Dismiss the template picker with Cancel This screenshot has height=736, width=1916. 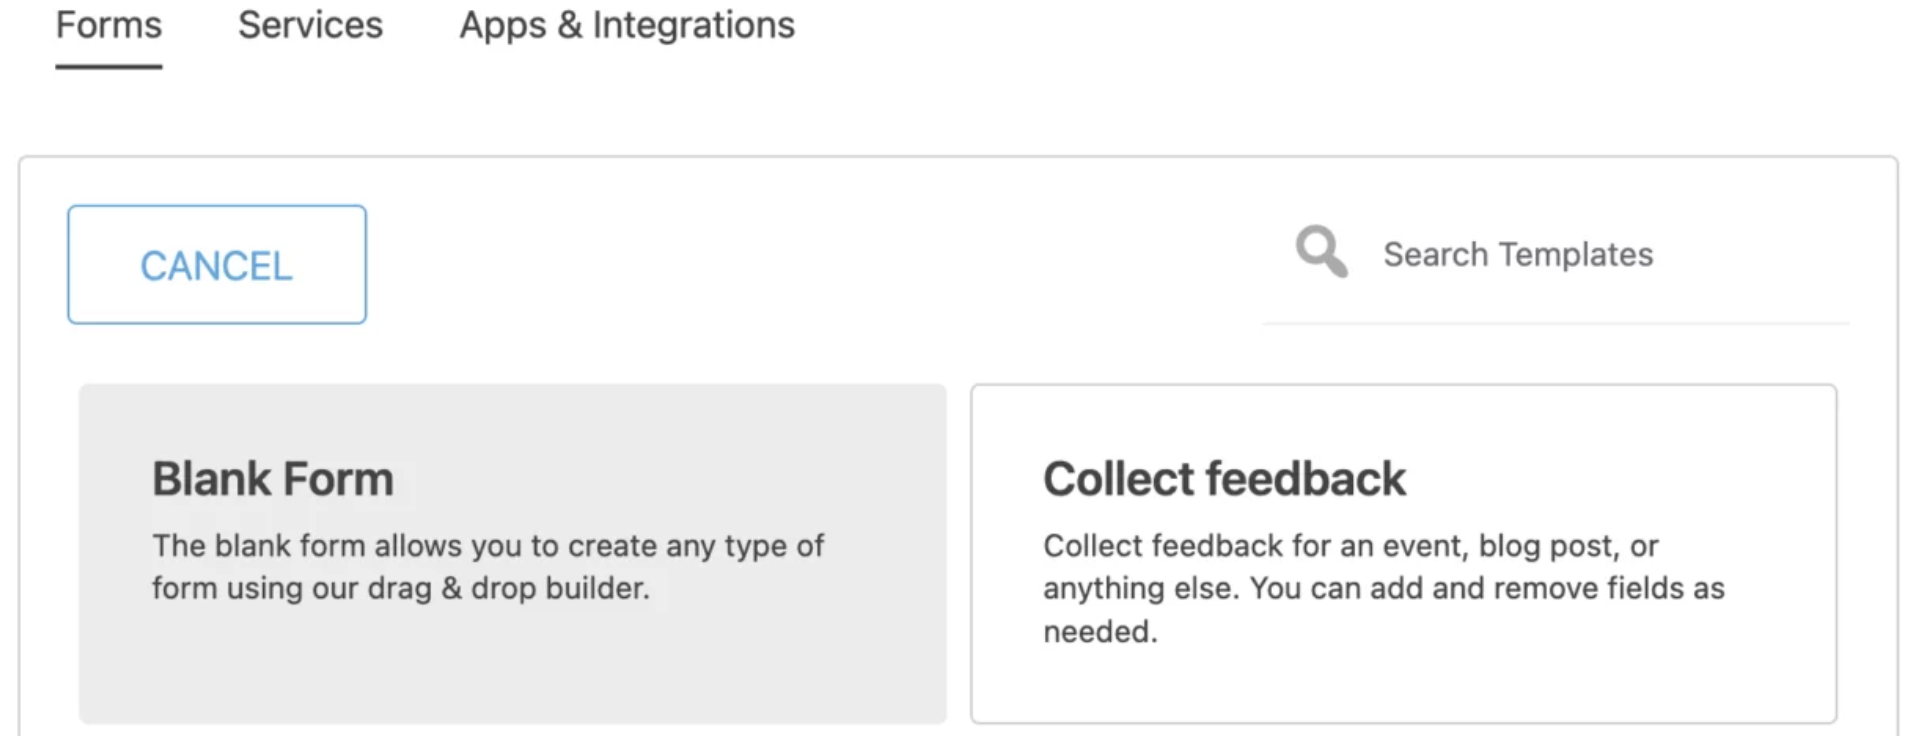pyautogui.click(x=216, y=264)
